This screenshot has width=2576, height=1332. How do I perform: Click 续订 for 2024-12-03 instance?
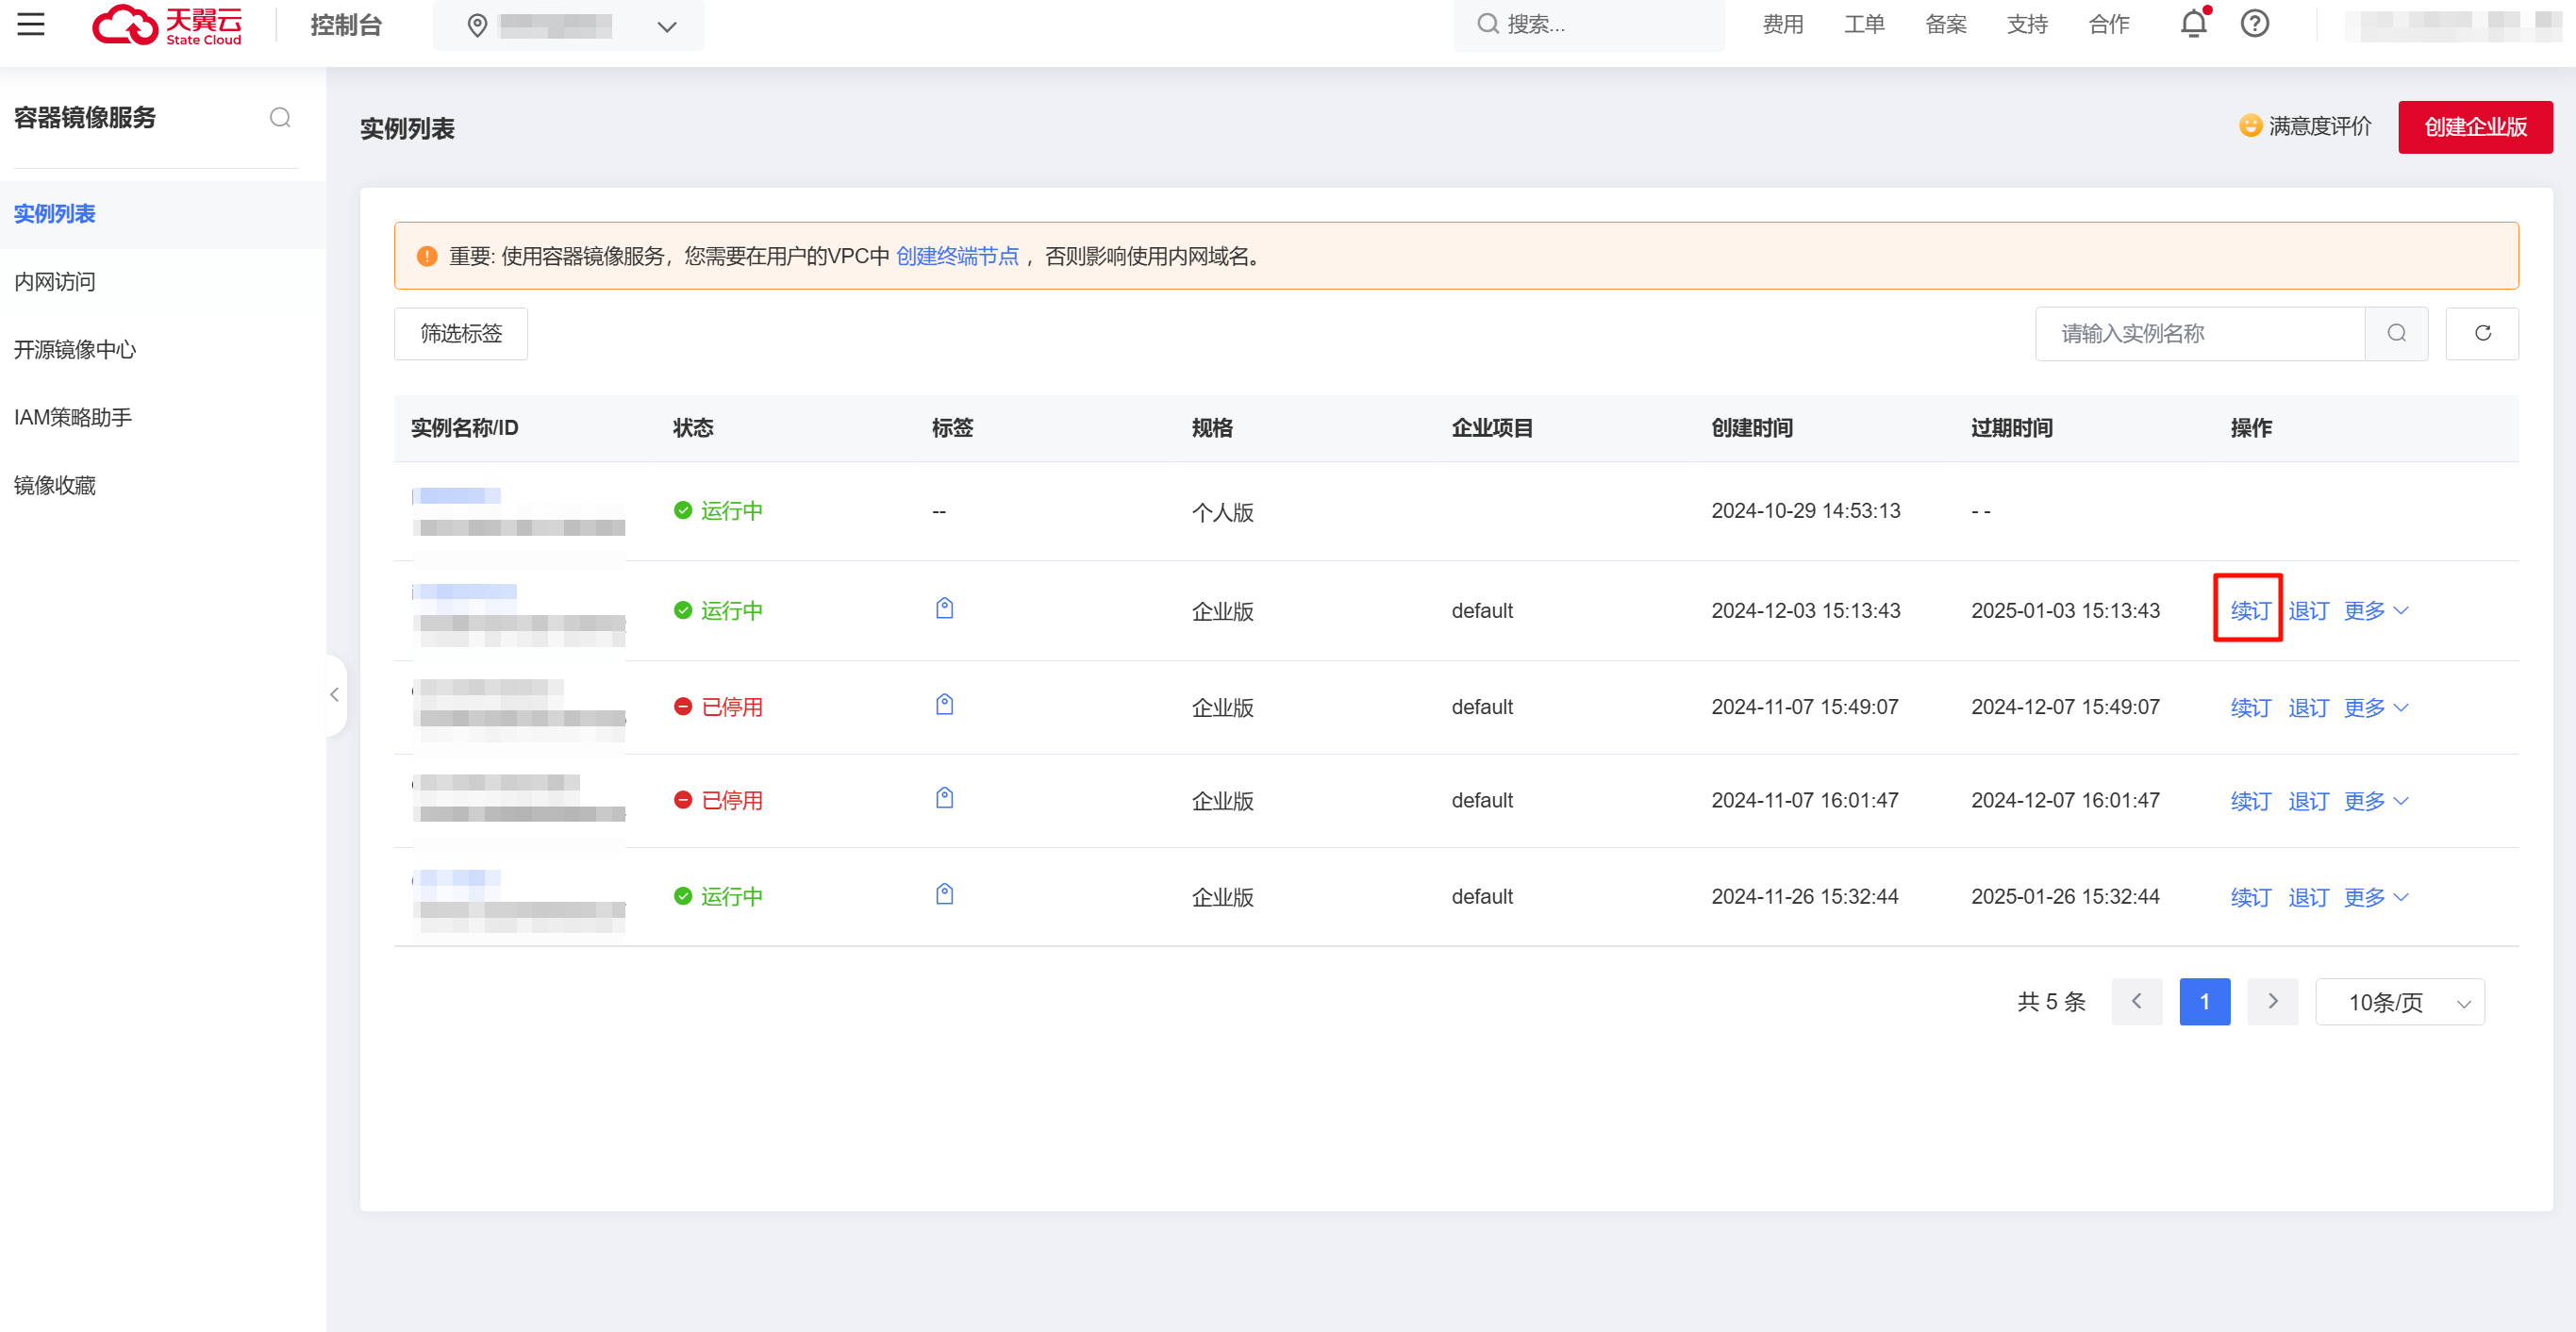2250,610
